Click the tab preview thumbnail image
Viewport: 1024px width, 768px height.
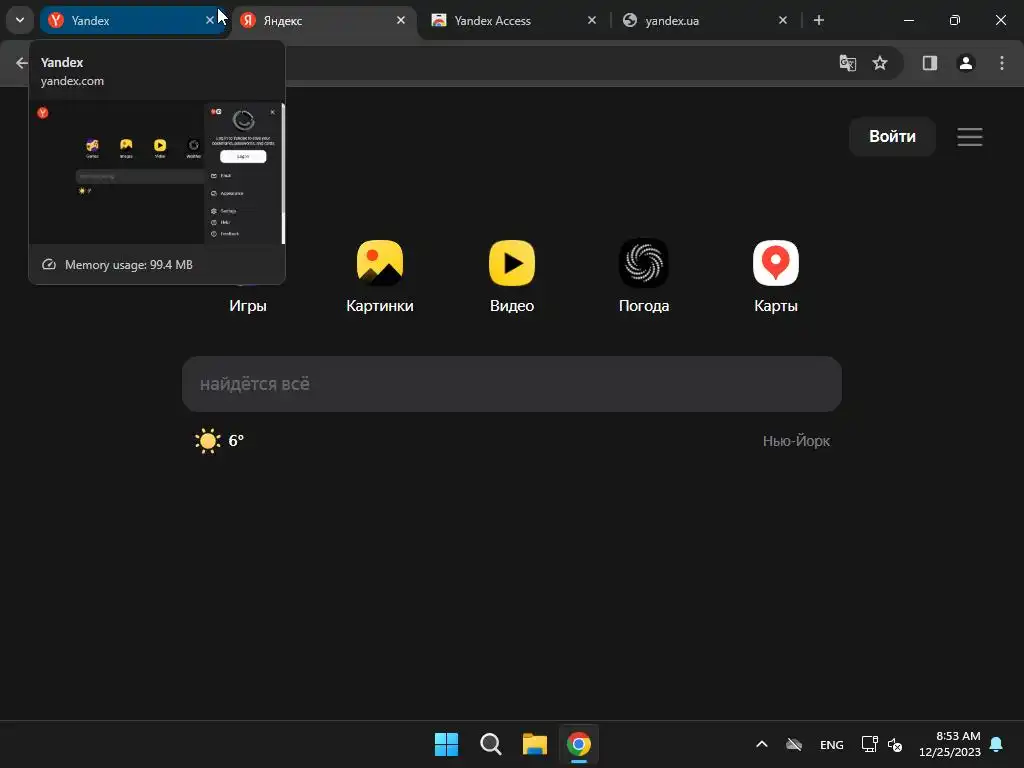157,172
